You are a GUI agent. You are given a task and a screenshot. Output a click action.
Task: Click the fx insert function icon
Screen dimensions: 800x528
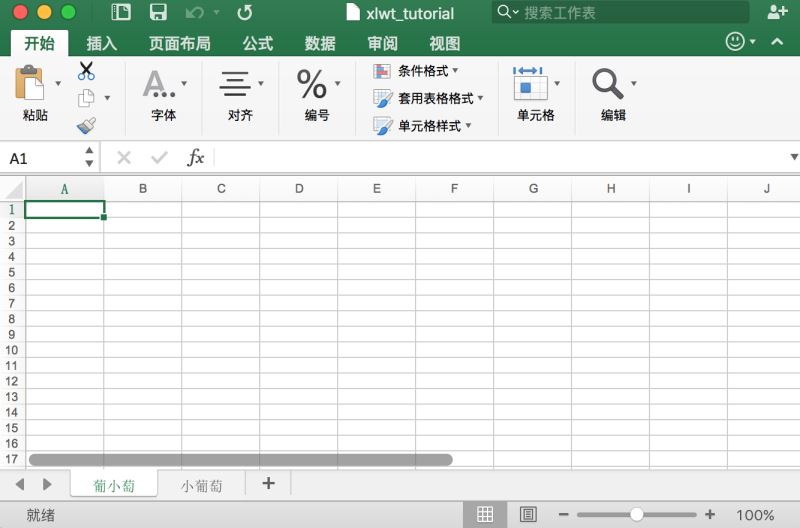coord(196,157)
